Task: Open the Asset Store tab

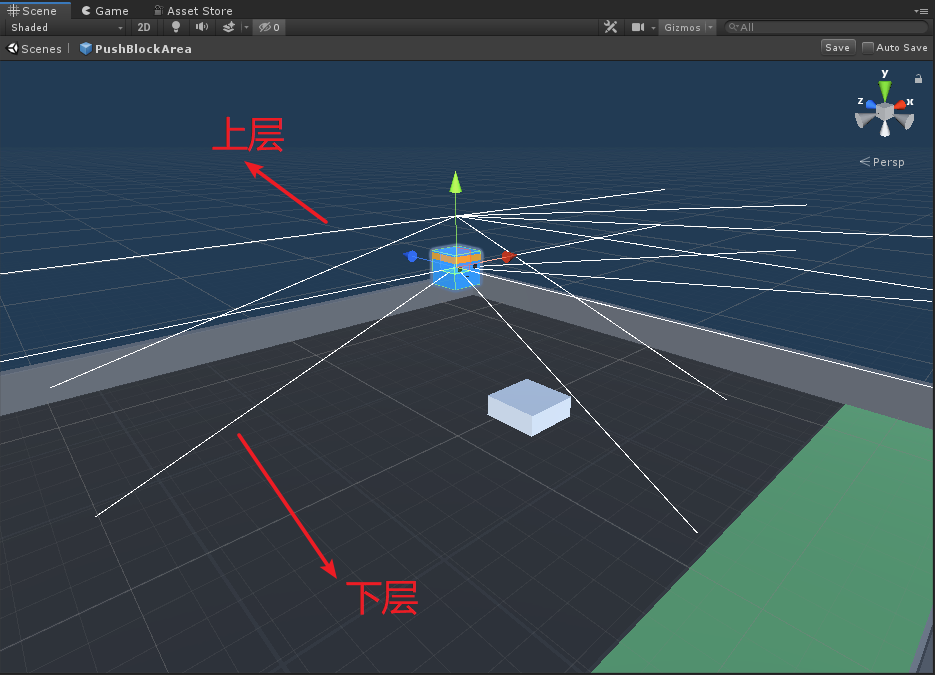Action: (x=193, y=11)
